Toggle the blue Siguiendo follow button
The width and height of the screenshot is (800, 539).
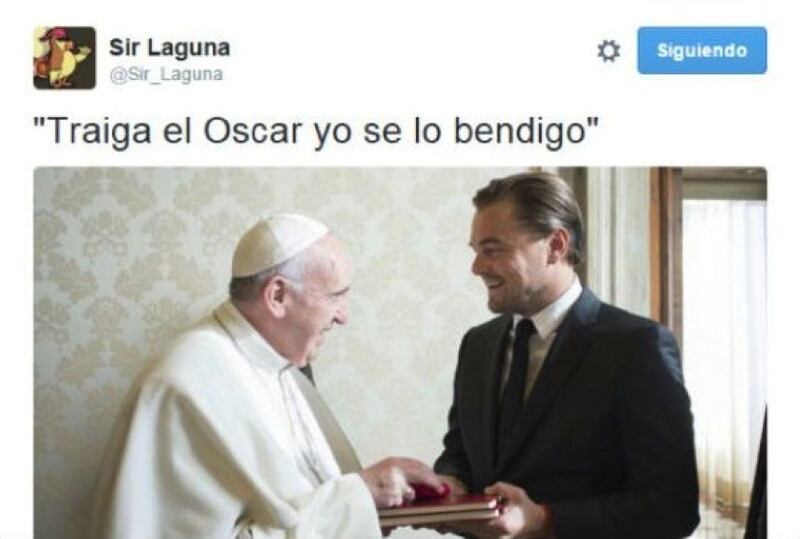702,51
